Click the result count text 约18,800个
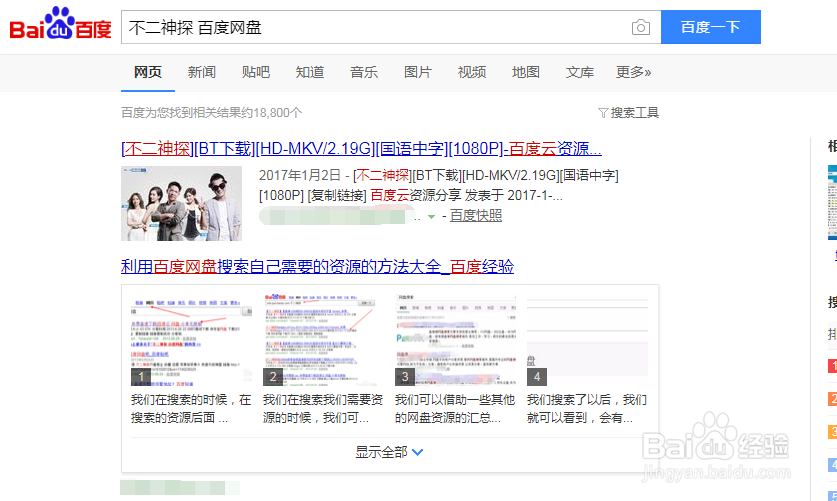This screenshot has height=501, width=837. (x=272, y=113)
